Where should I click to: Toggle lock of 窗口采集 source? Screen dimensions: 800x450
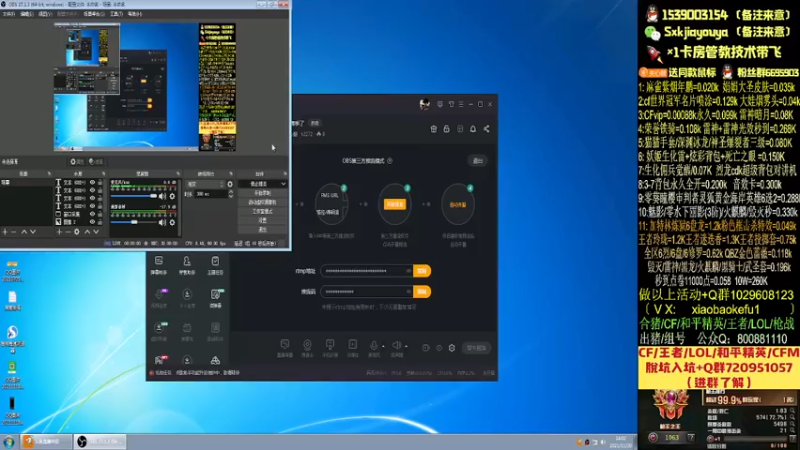(x=100, y=214)
